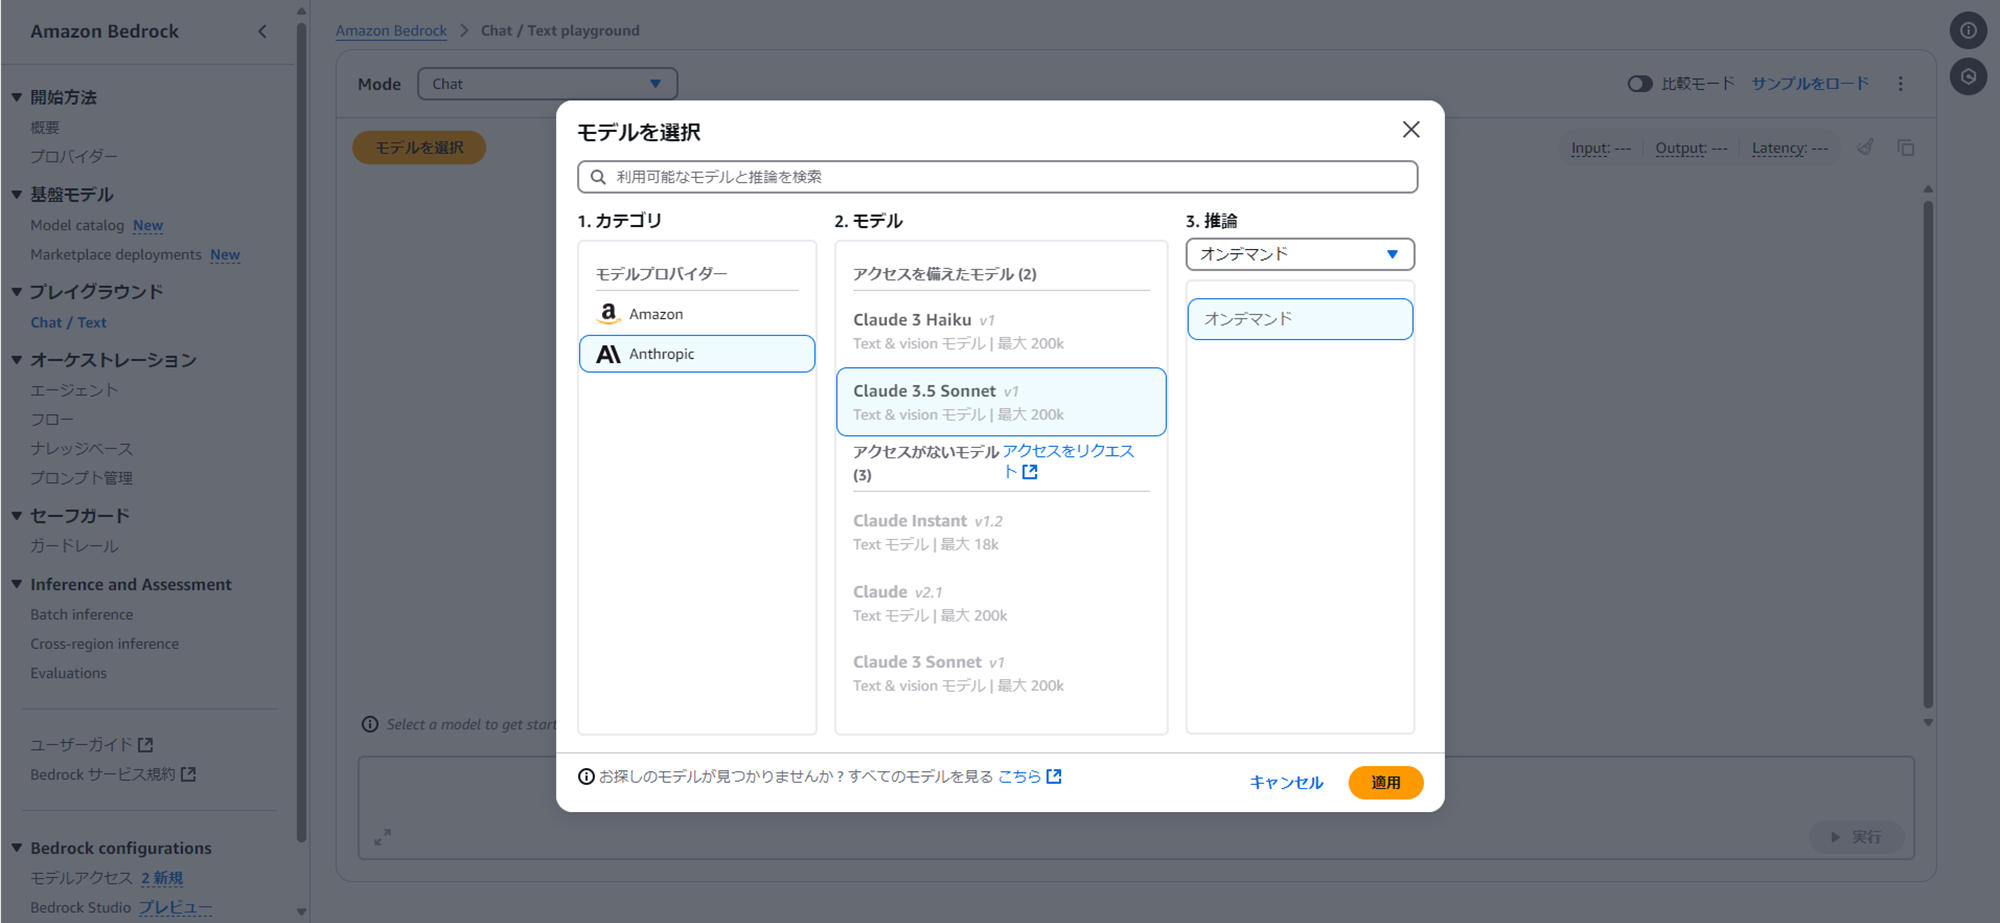The image size is (2000, 923).
Task: Open Bedrock Studio in sidebar
Action: pos(80,907)
